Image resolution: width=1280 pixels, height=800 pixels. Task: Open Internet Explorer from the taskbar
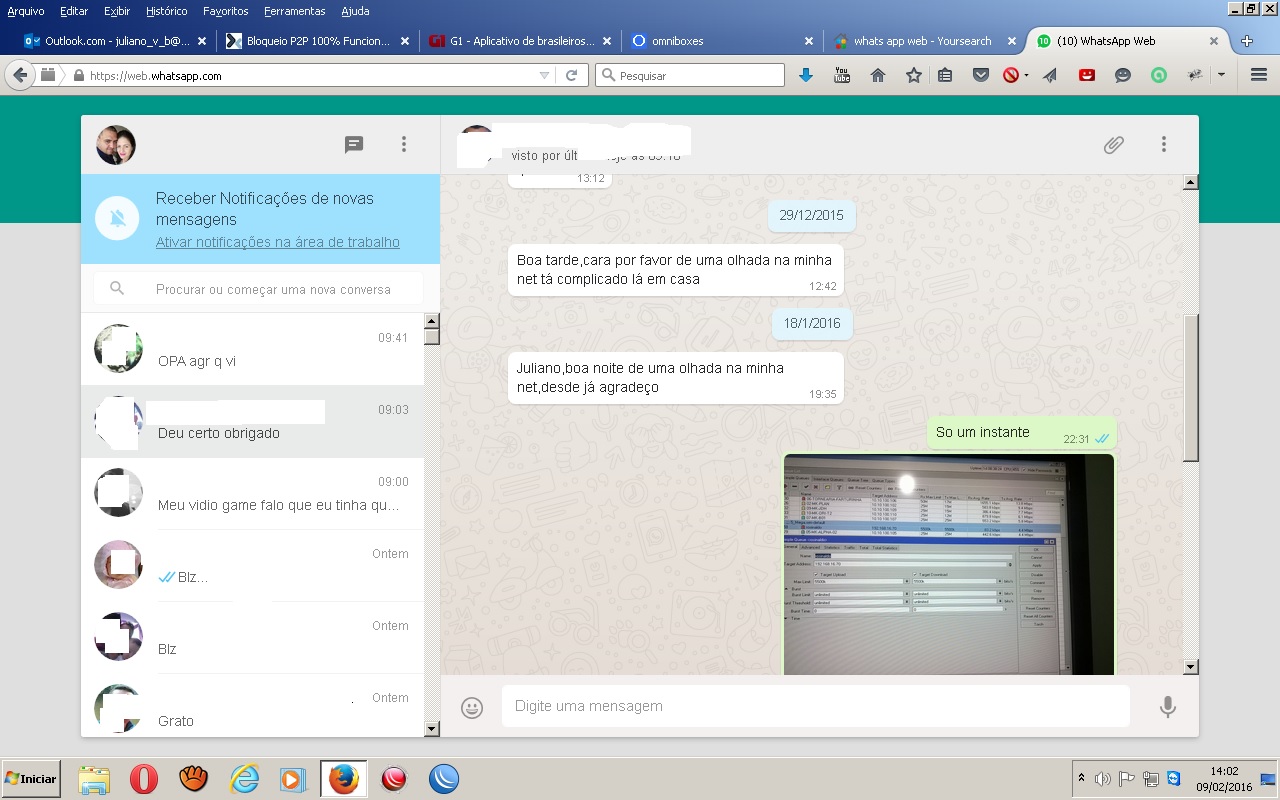[244, 779]
